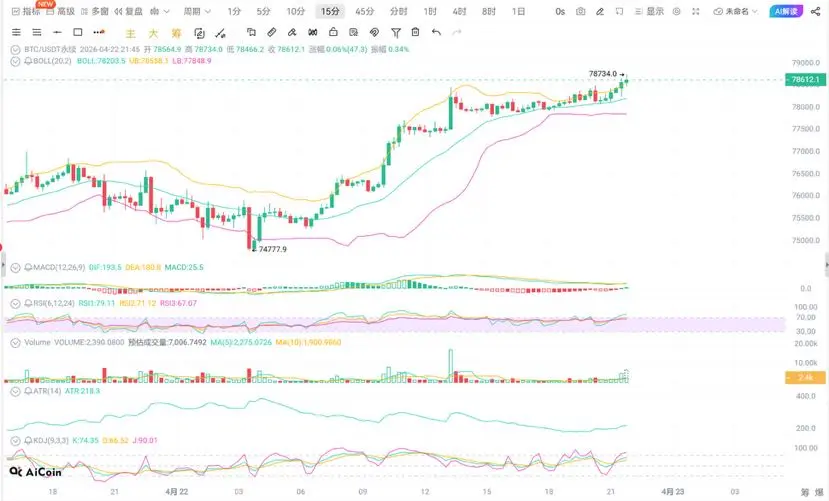Viewport: 829px width, 501px height.
Task: Click the AI解读 button
Action: point(786,11)
